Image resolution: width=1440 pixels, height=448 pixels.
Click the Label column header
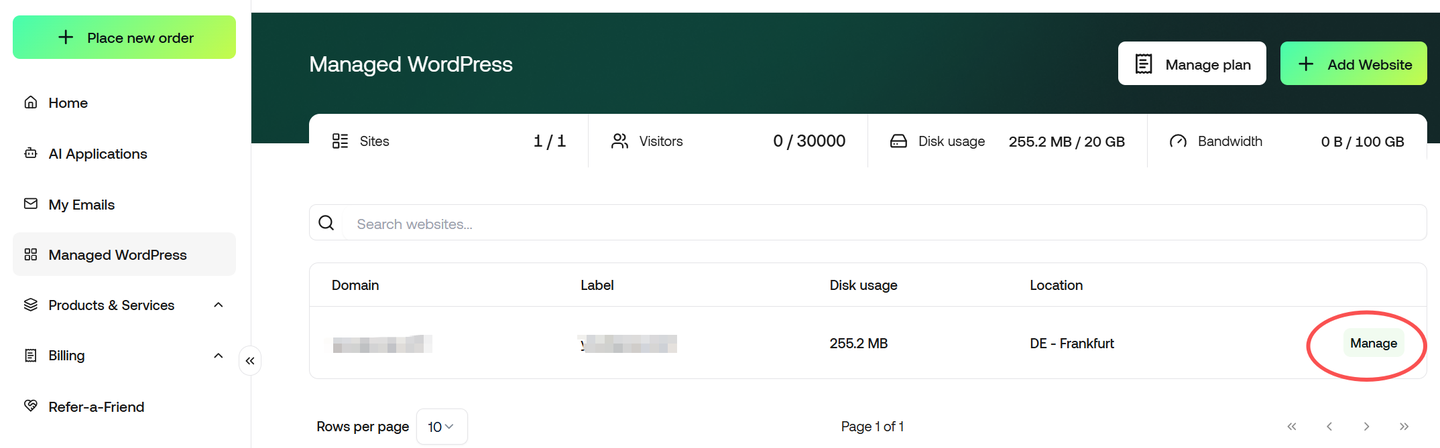[597, 285]
